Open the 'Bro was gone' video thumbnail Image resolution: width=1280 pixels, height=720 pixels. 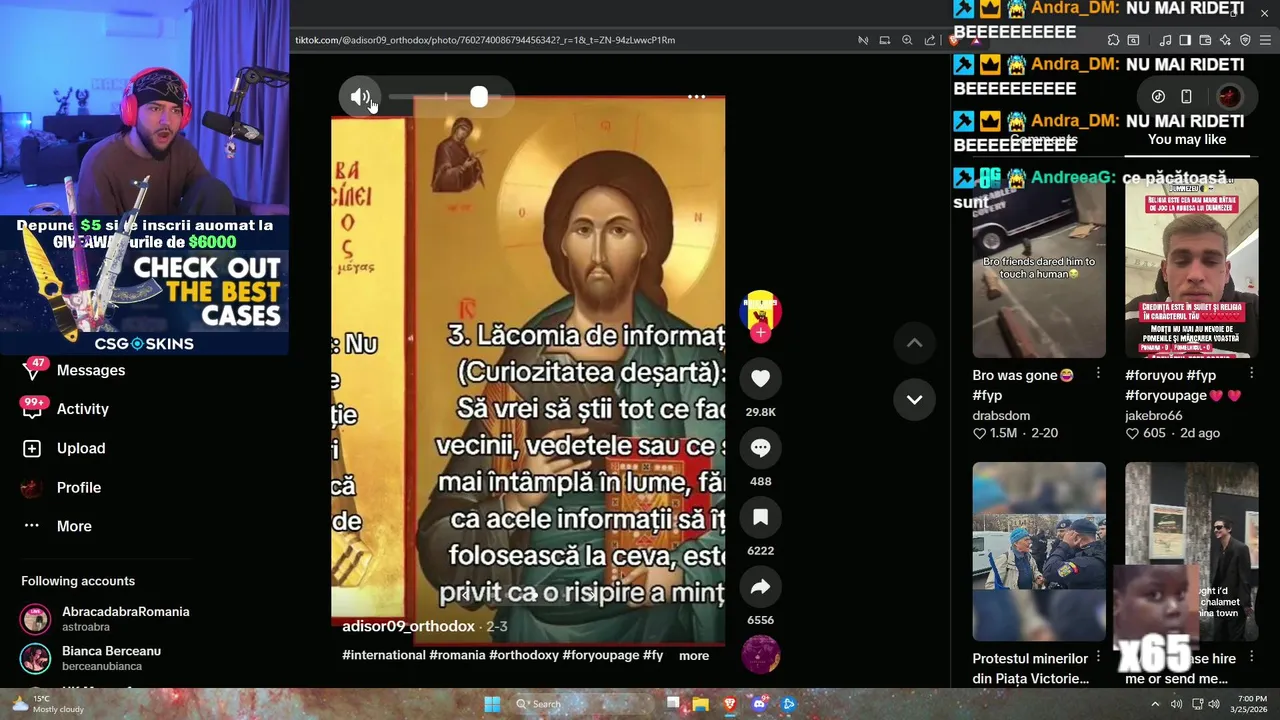1039,269
